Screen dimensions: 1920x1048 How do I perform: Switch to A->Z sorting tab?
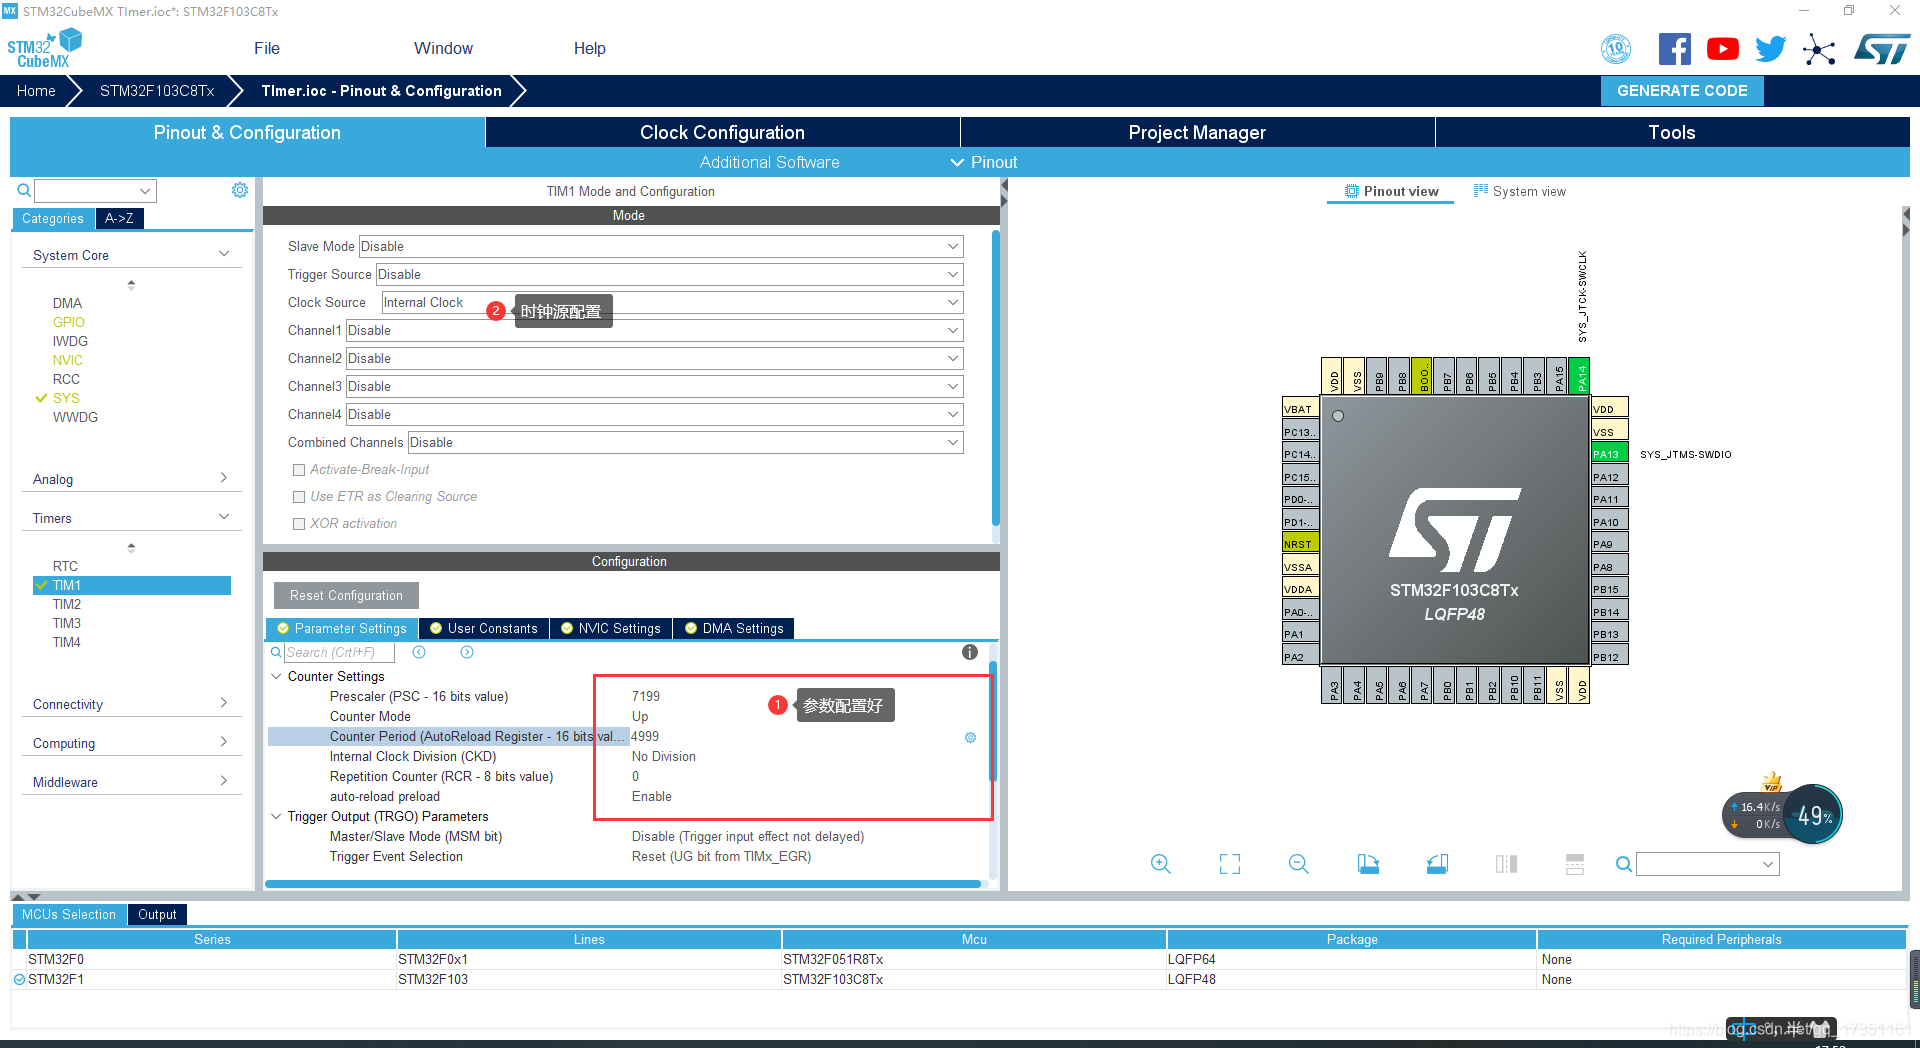[119, 218]
